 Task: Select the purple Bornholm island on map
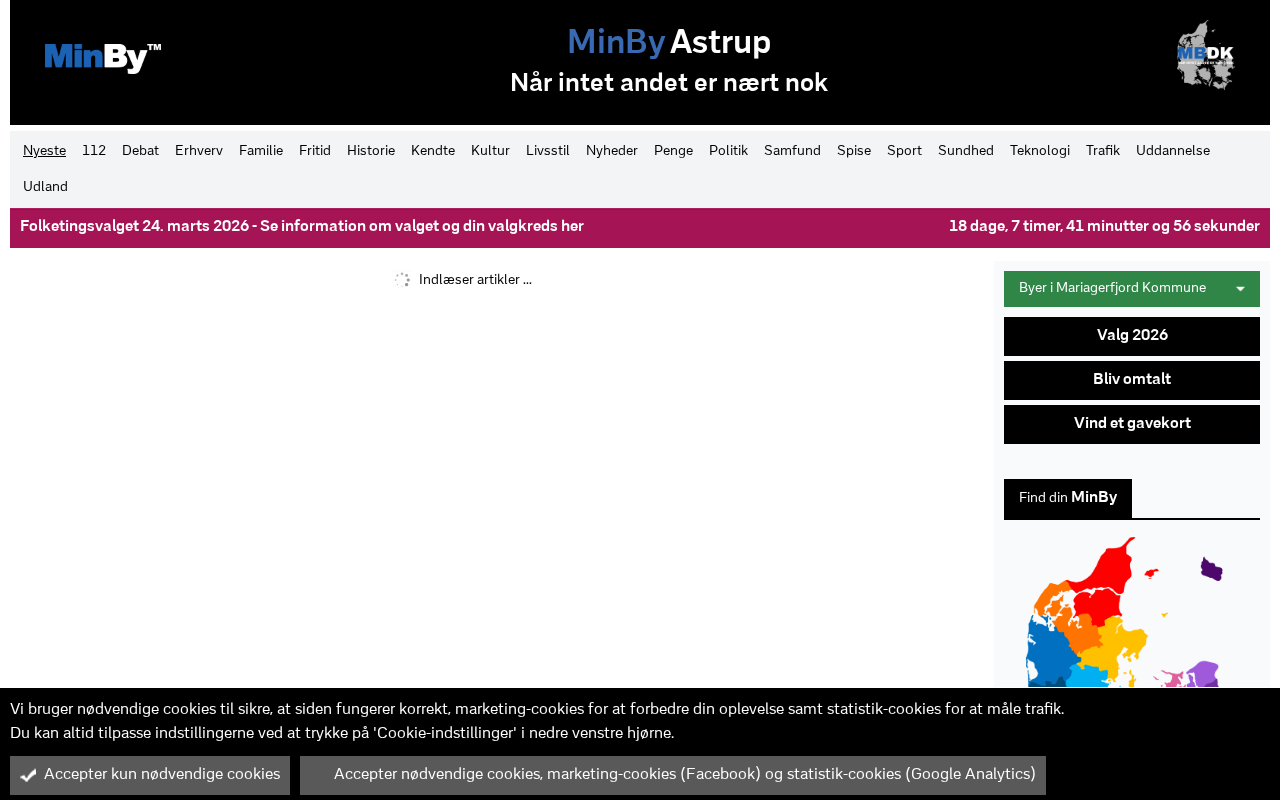point(1211,569)
